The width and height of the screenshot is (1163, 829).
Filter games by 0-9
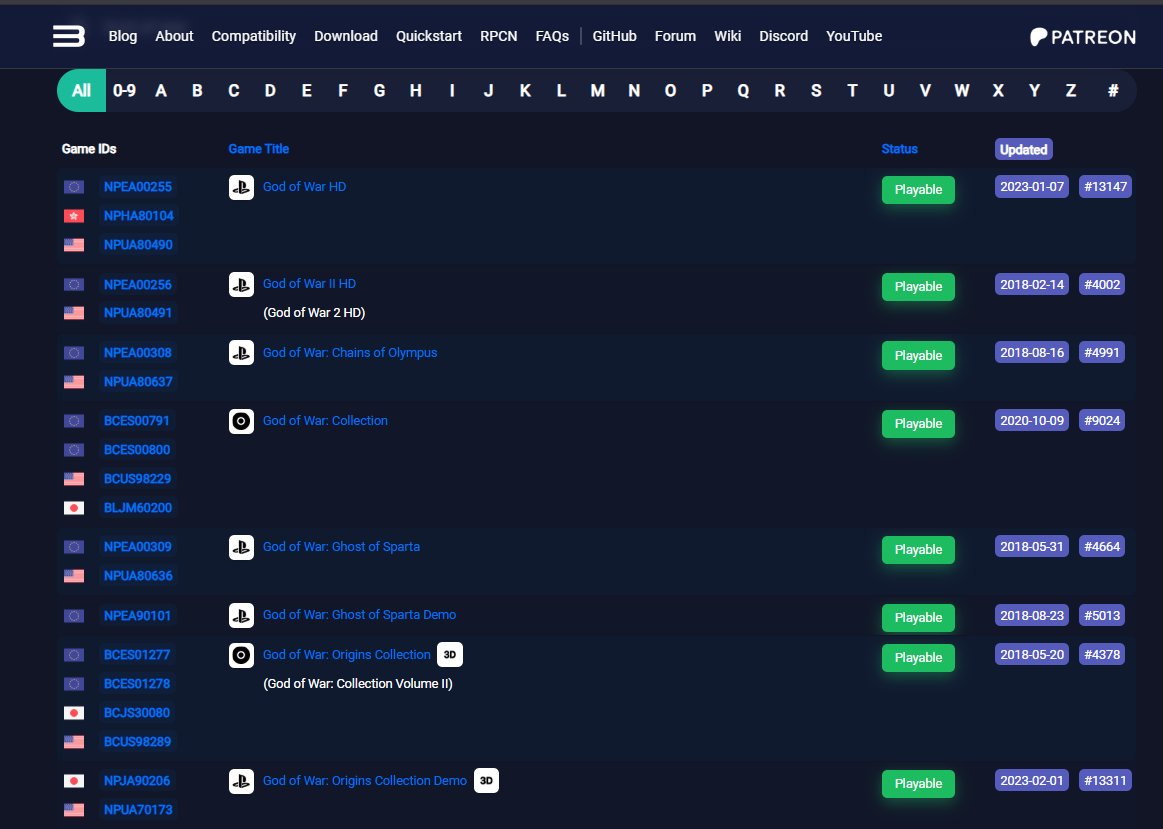pyautogui.click(x=124, y=90)
